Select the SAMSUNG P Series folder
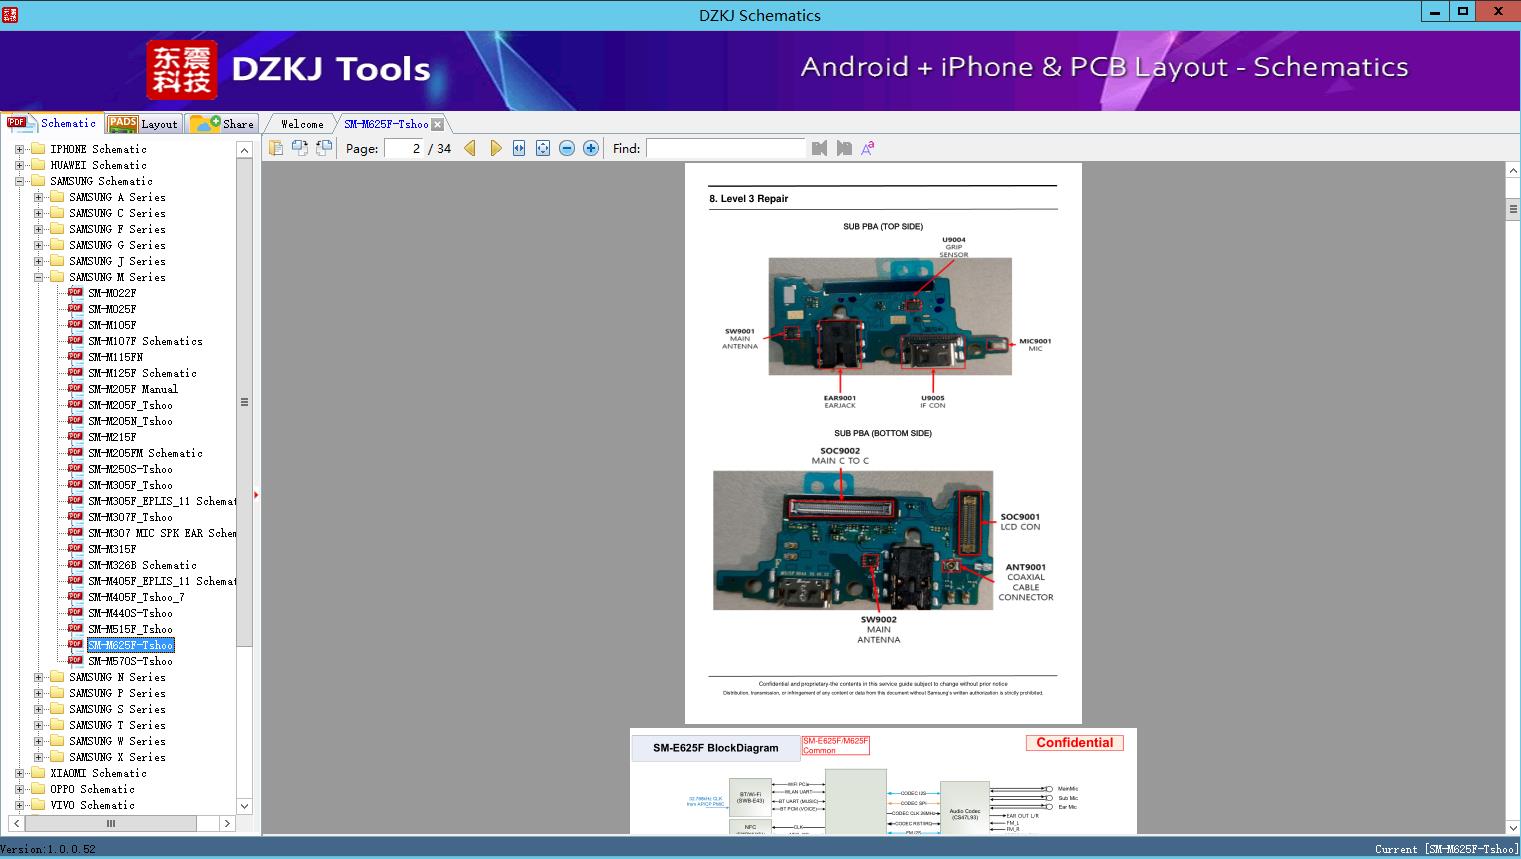This screenshot has width=1521, height=859. [117, 693]
